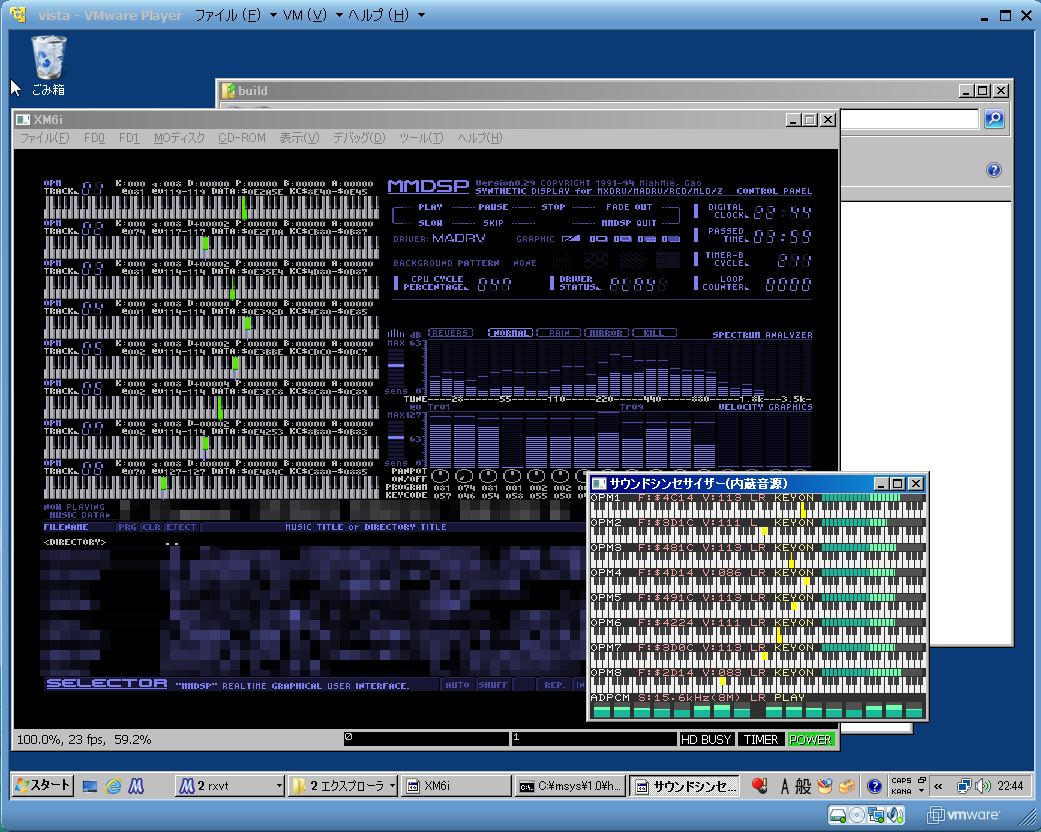Expand the 2 rxvt taskbar group

(x=279, y=786)
